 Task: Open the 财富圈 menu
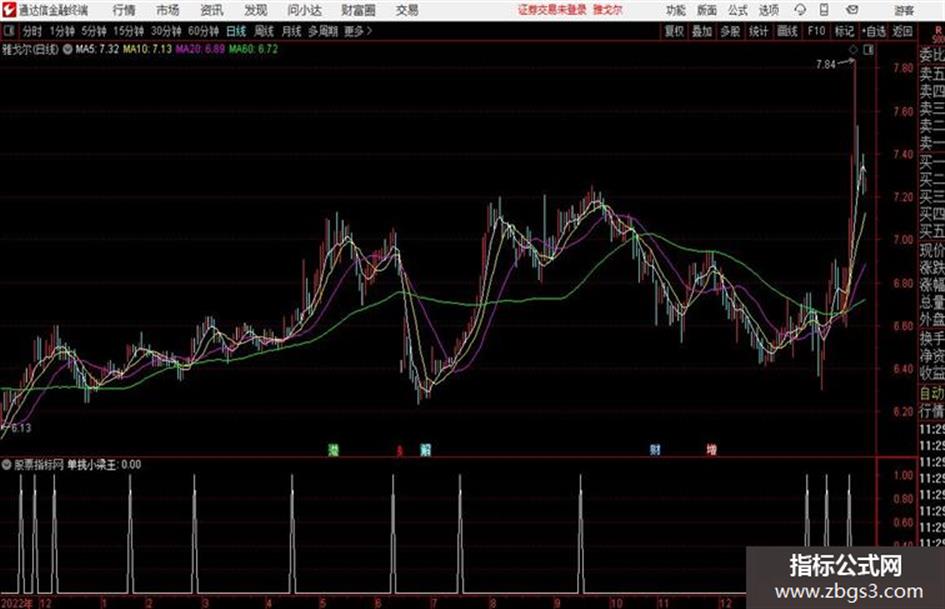(x=358, y=10)
